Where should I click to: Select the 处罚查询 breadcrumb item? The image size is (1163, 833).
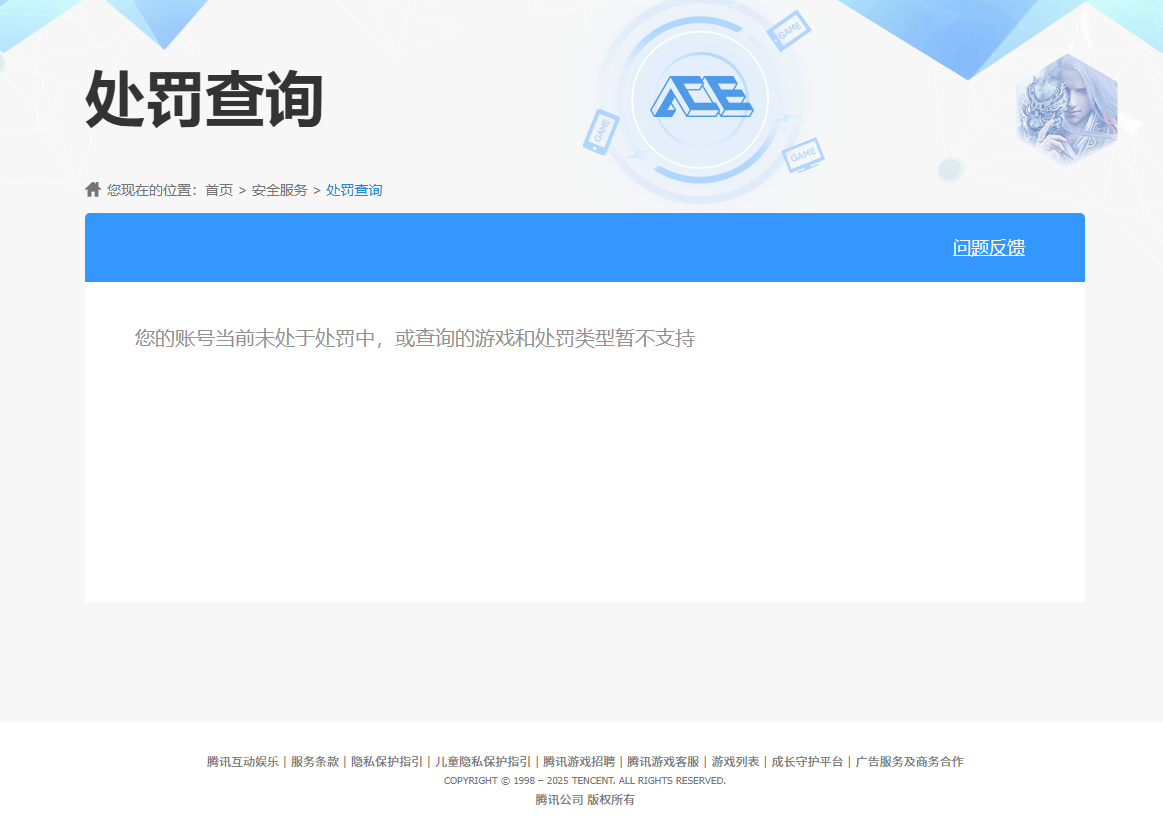(352, 190)
